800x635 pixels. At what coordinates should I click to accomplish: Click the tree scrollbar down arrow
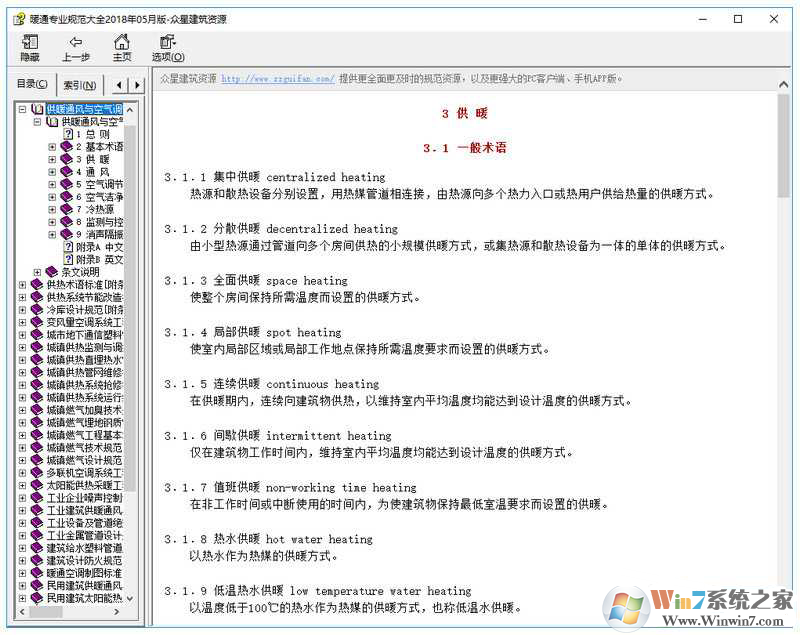point(130,598)
